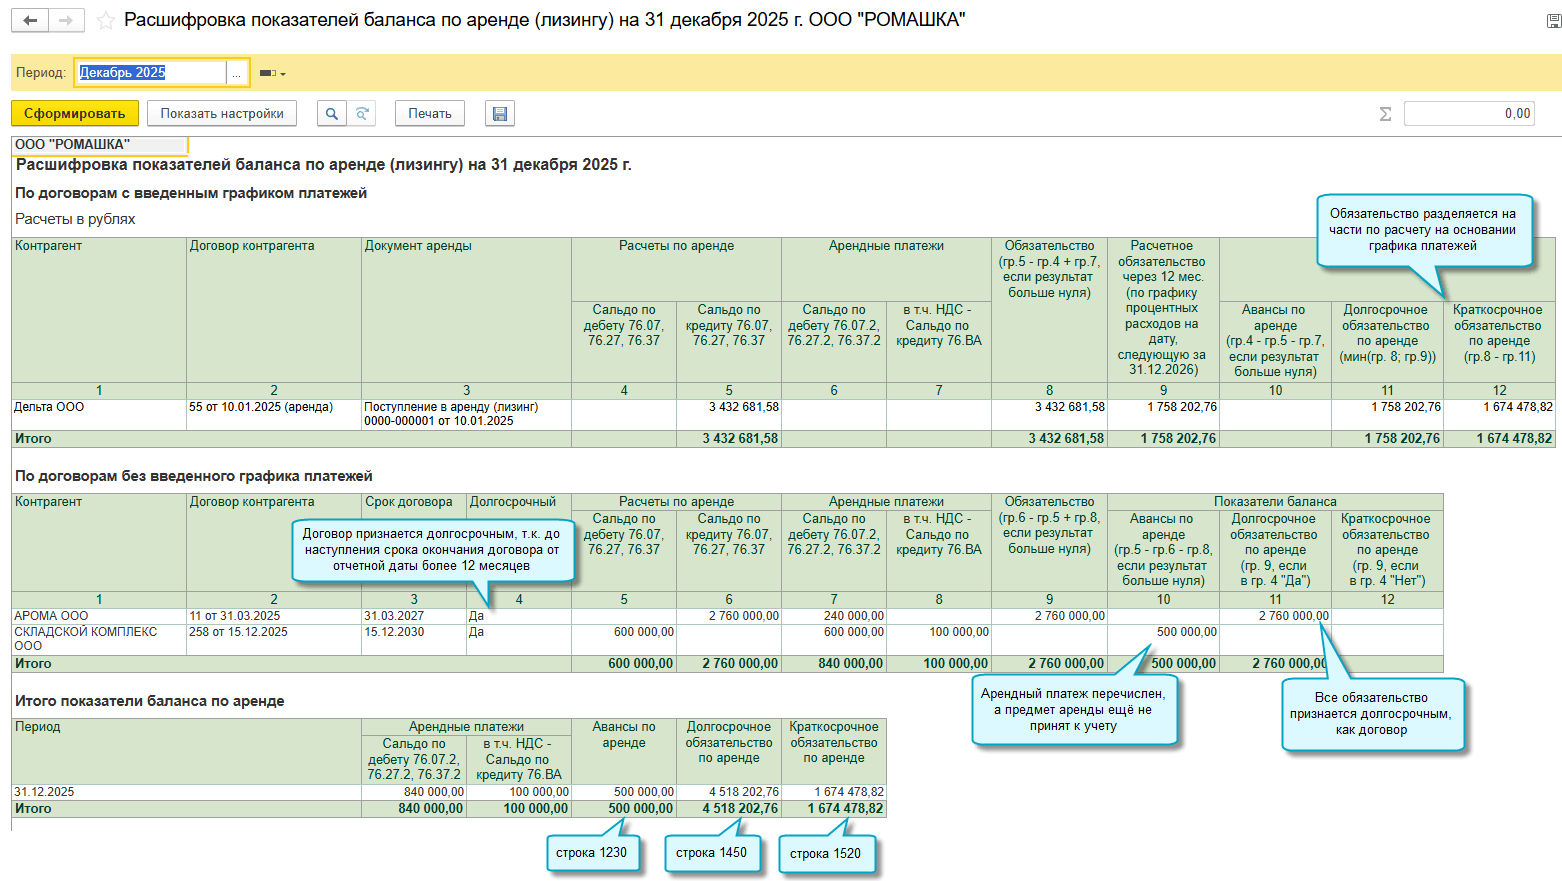This screenshot has height=881, width=1562.
Task: Select the СКЛАДСКОЙ КОМПЛЕКС ООО cell
Action: coord(99,640)
